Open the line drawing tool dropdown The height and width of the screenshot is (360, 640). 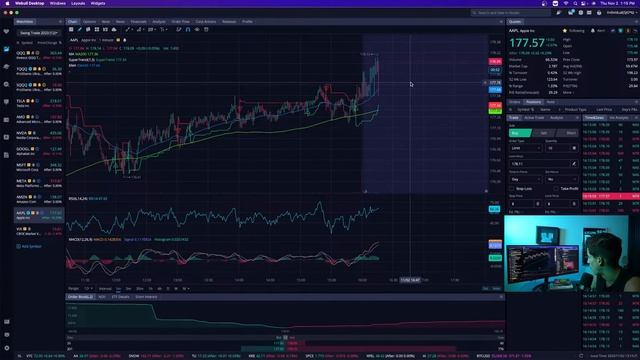(128, 29)
